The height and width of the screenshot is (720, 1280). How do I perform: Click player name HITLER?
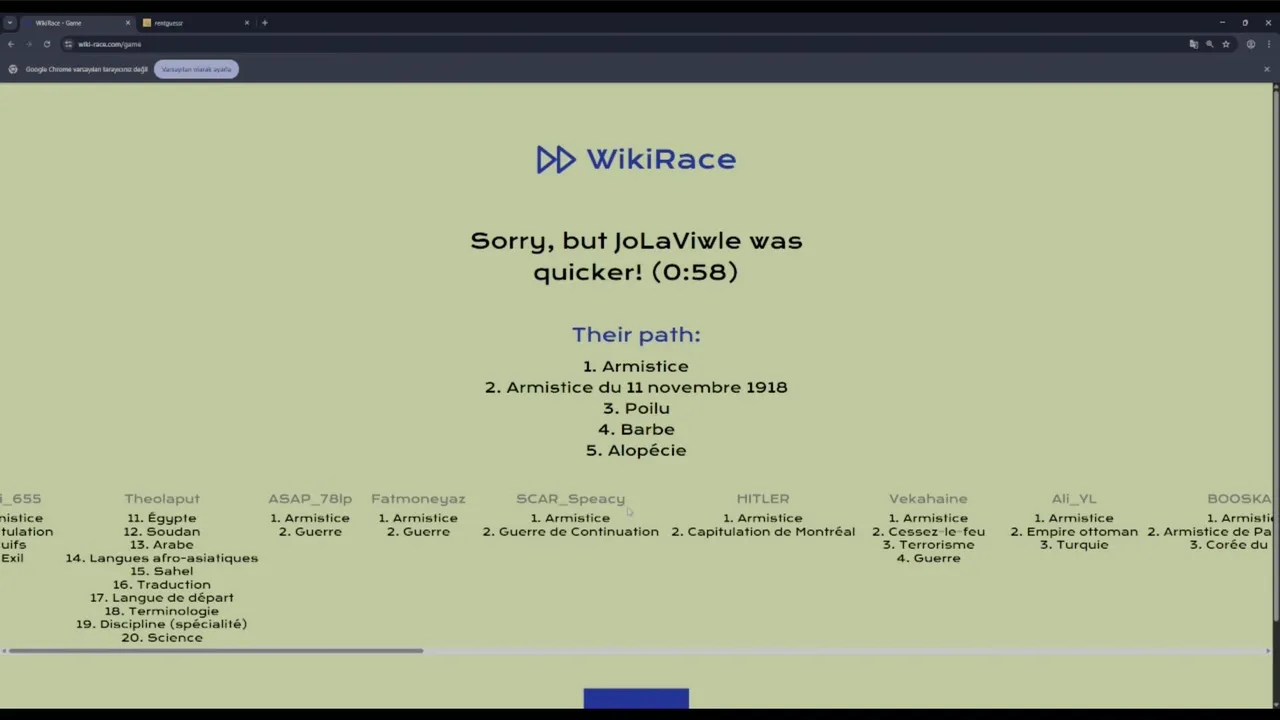point(763,498)
